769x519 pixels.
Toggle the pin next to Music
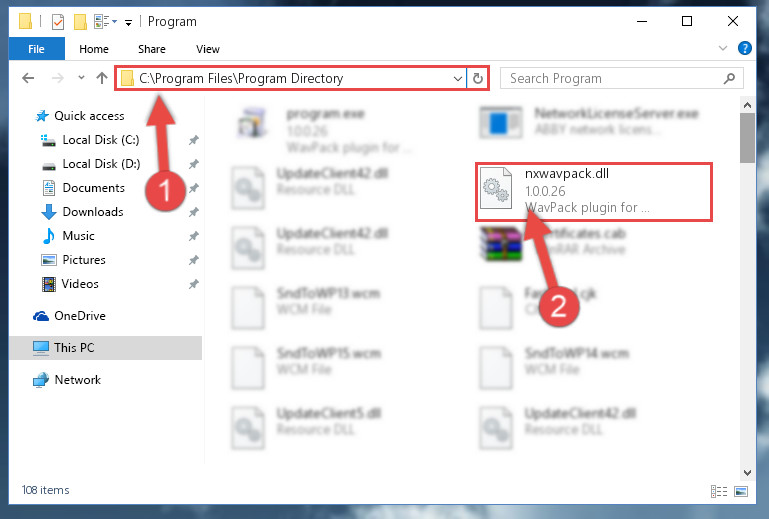point(194,236)
